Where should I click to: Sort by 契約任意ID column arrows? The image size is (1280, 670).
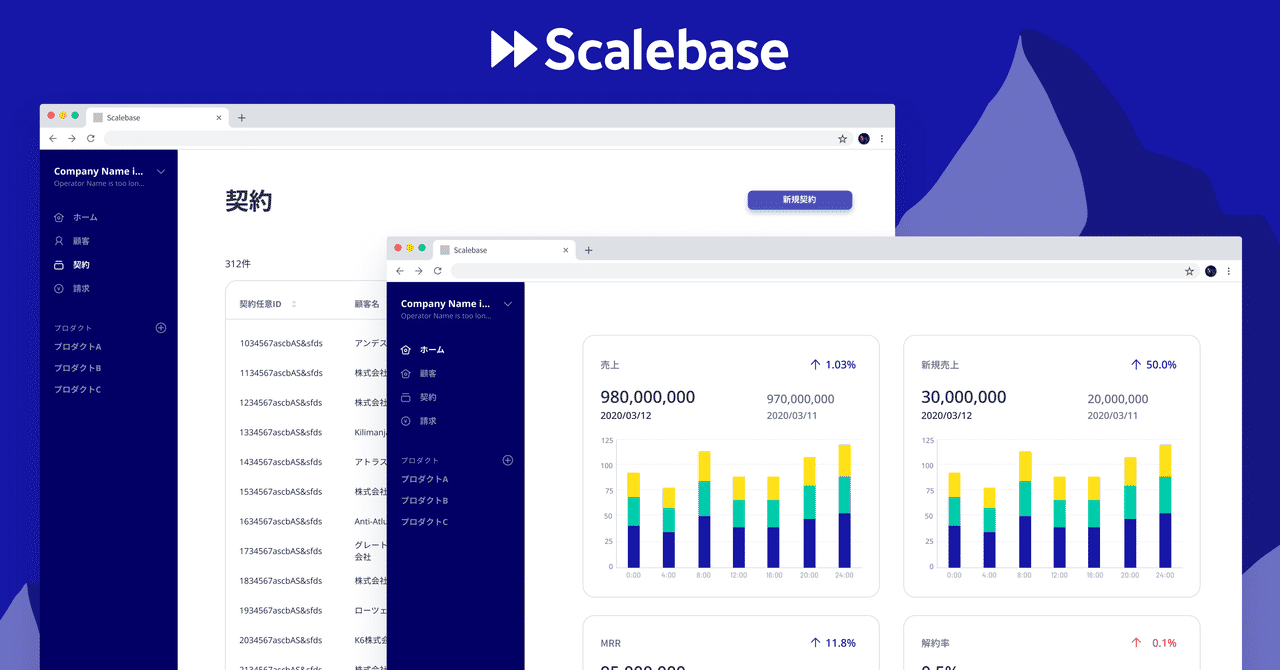[x=294, y=304]
